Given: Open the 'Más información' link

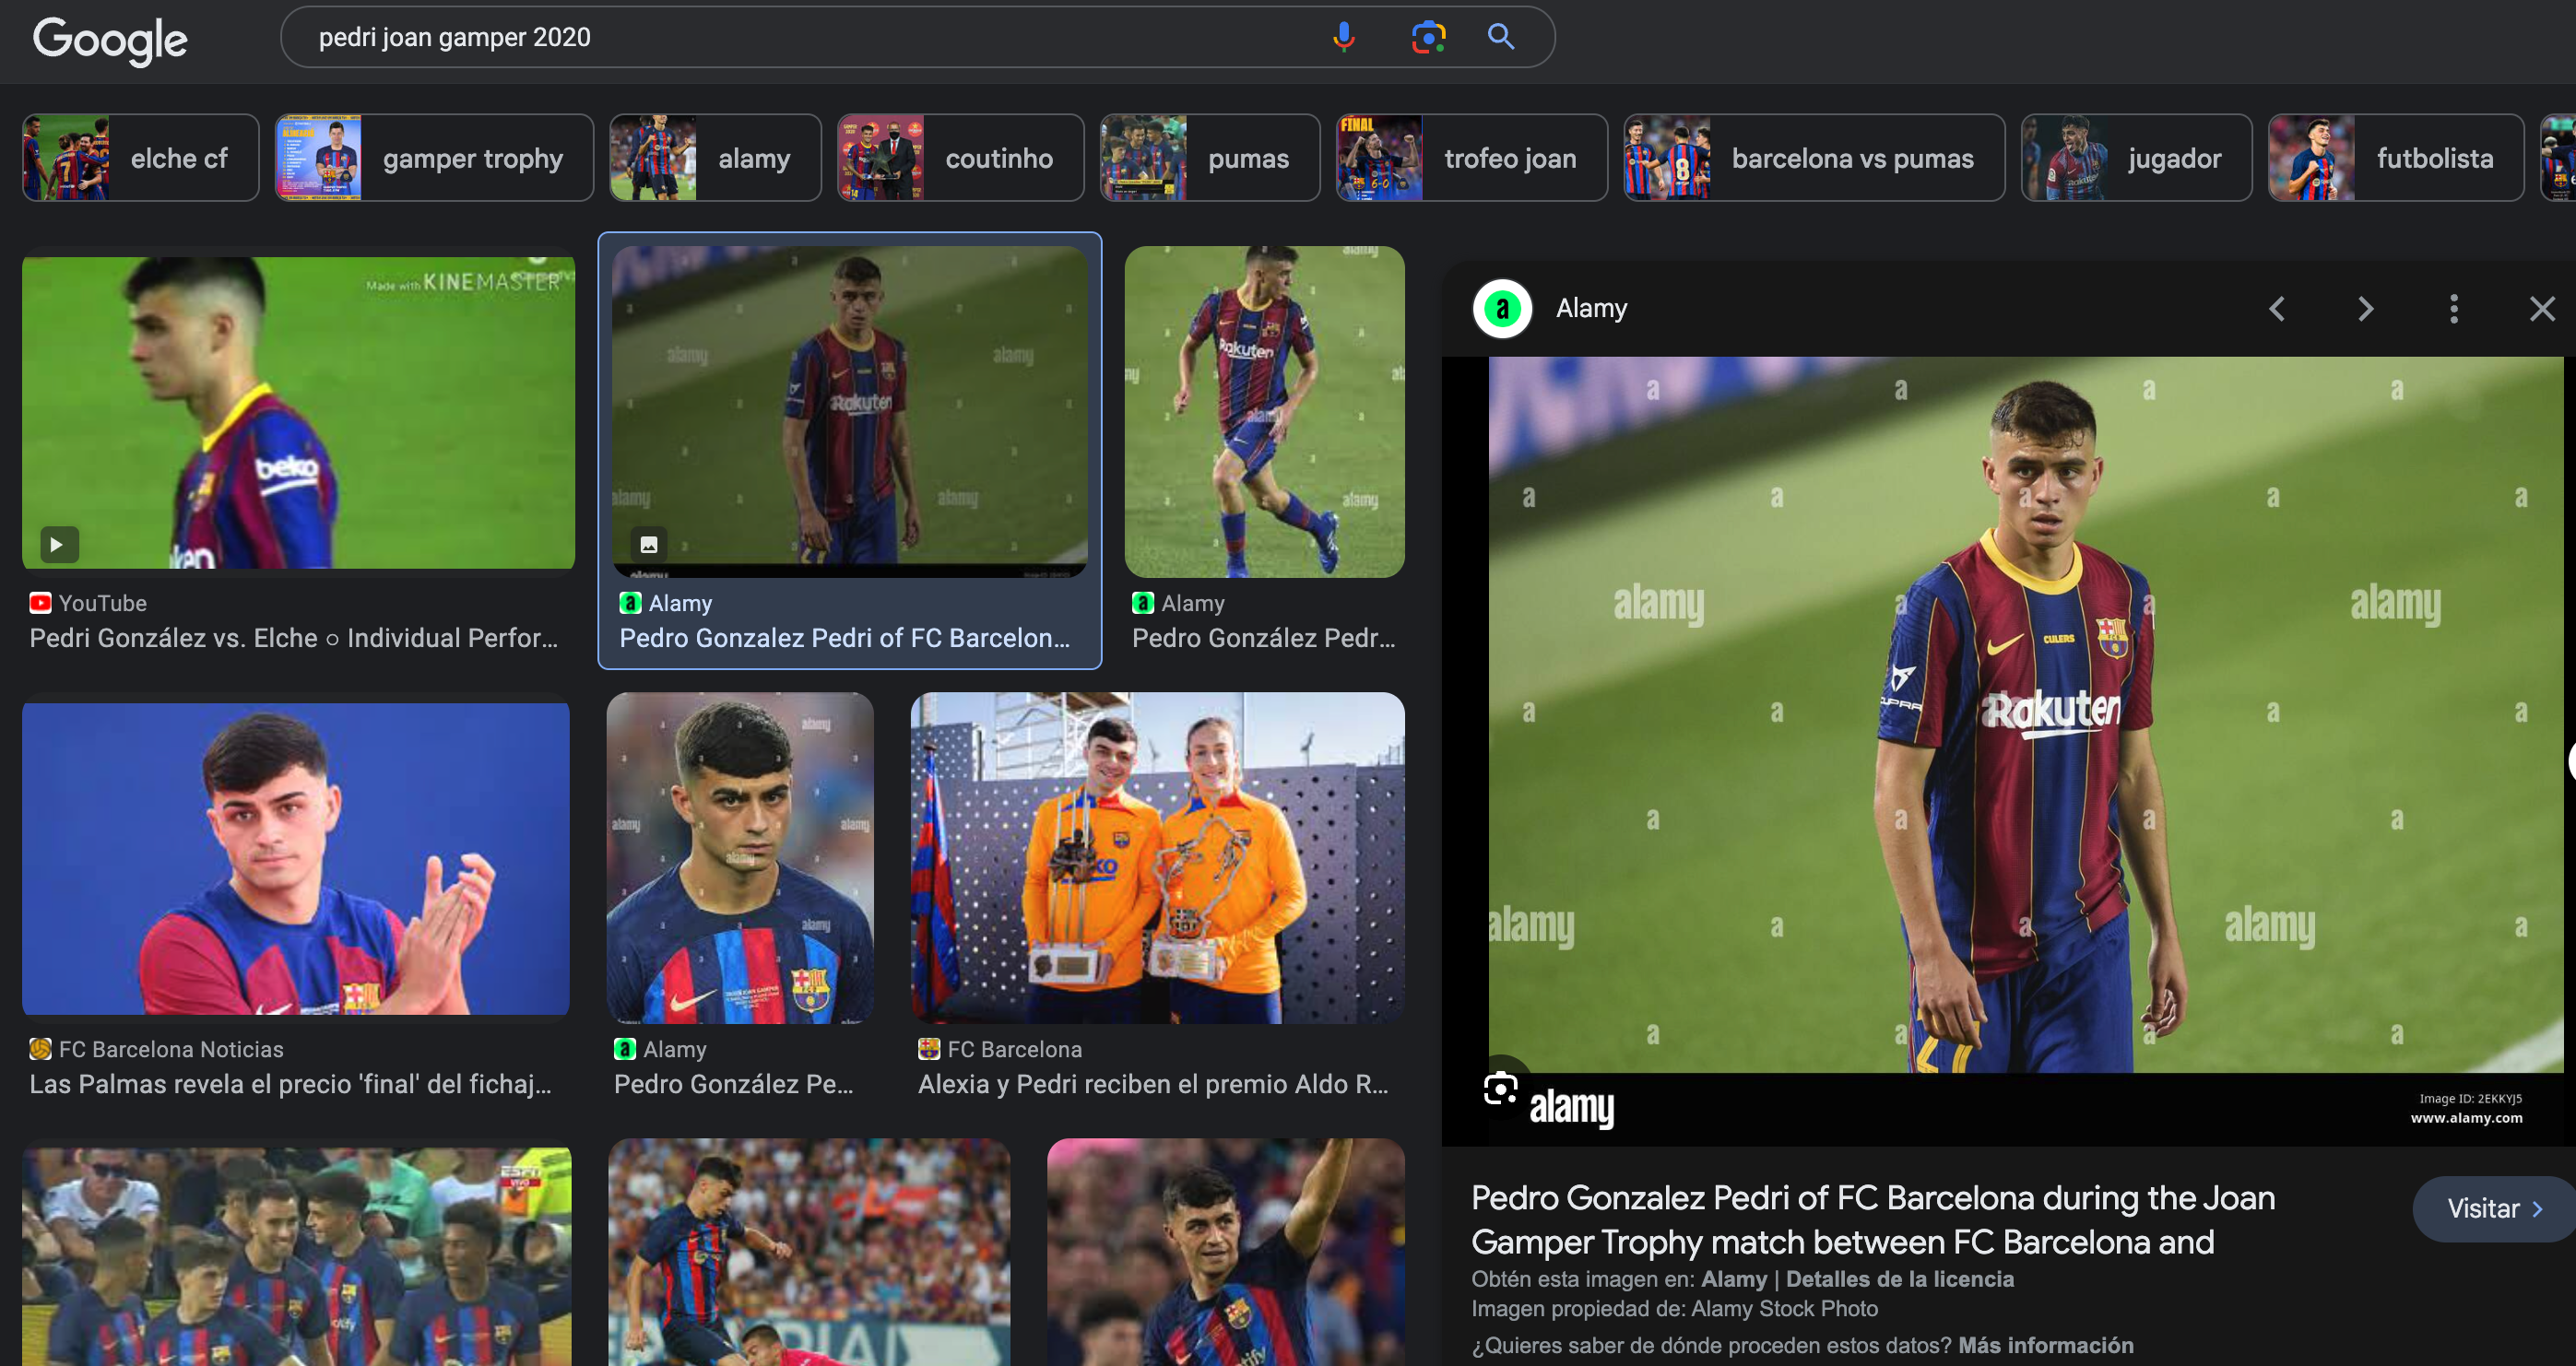Looking at the screenshot, I should pos(2045,1345).
